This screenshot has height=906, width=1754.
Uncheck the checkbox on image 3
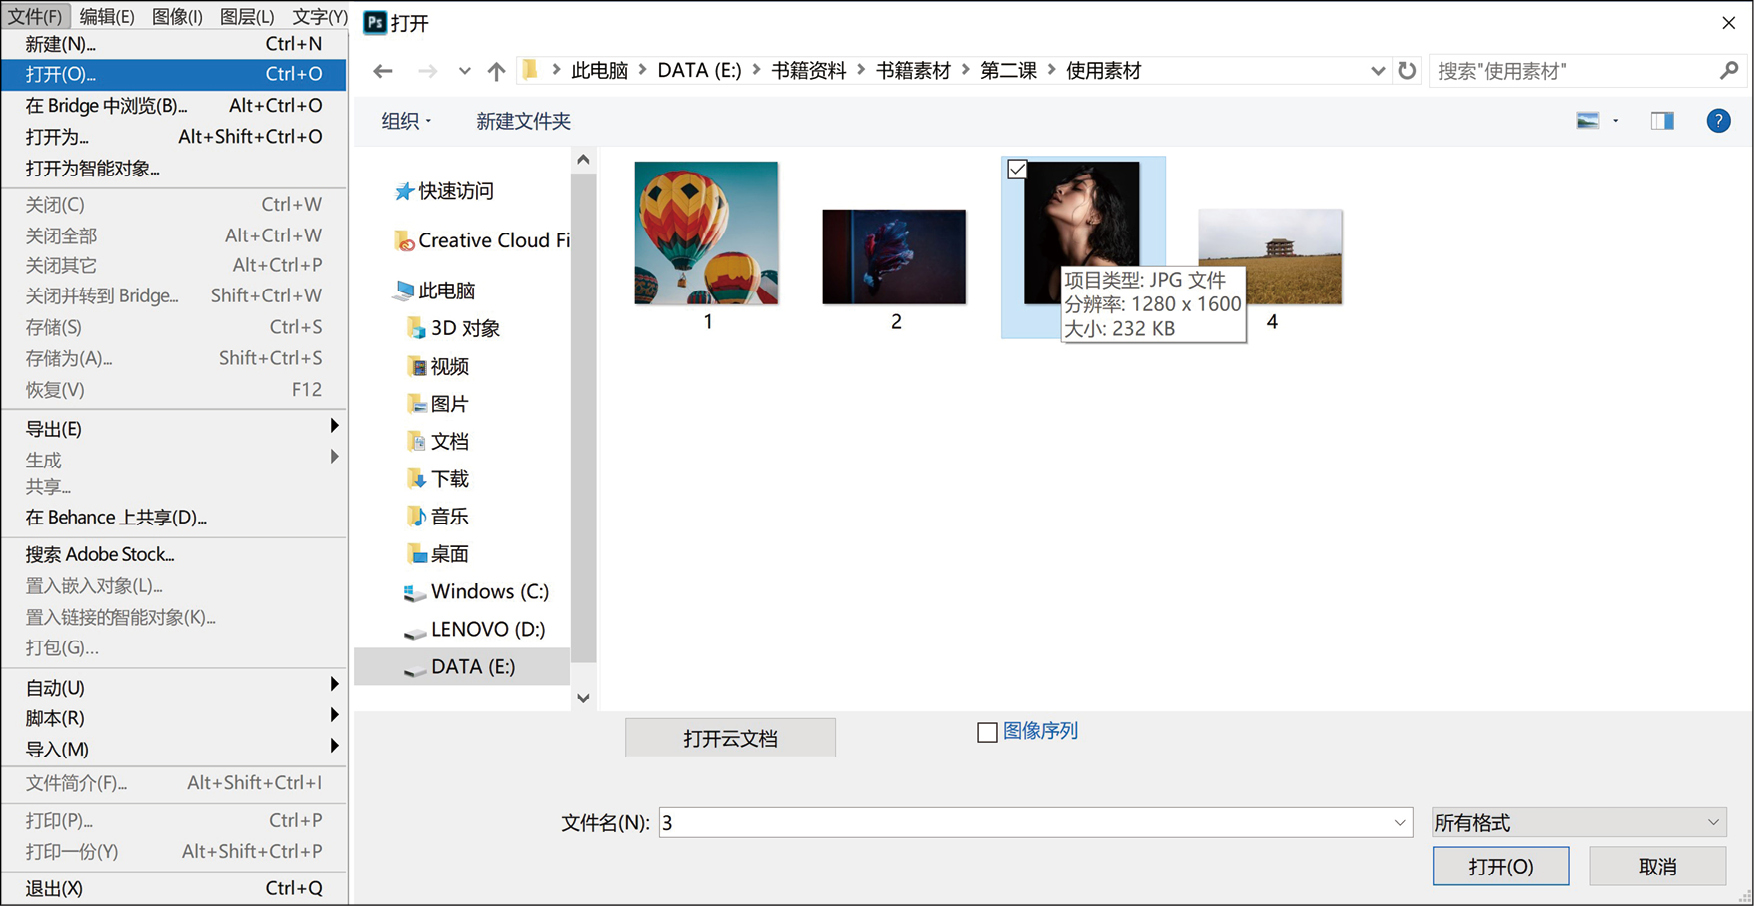point(1017,169)
